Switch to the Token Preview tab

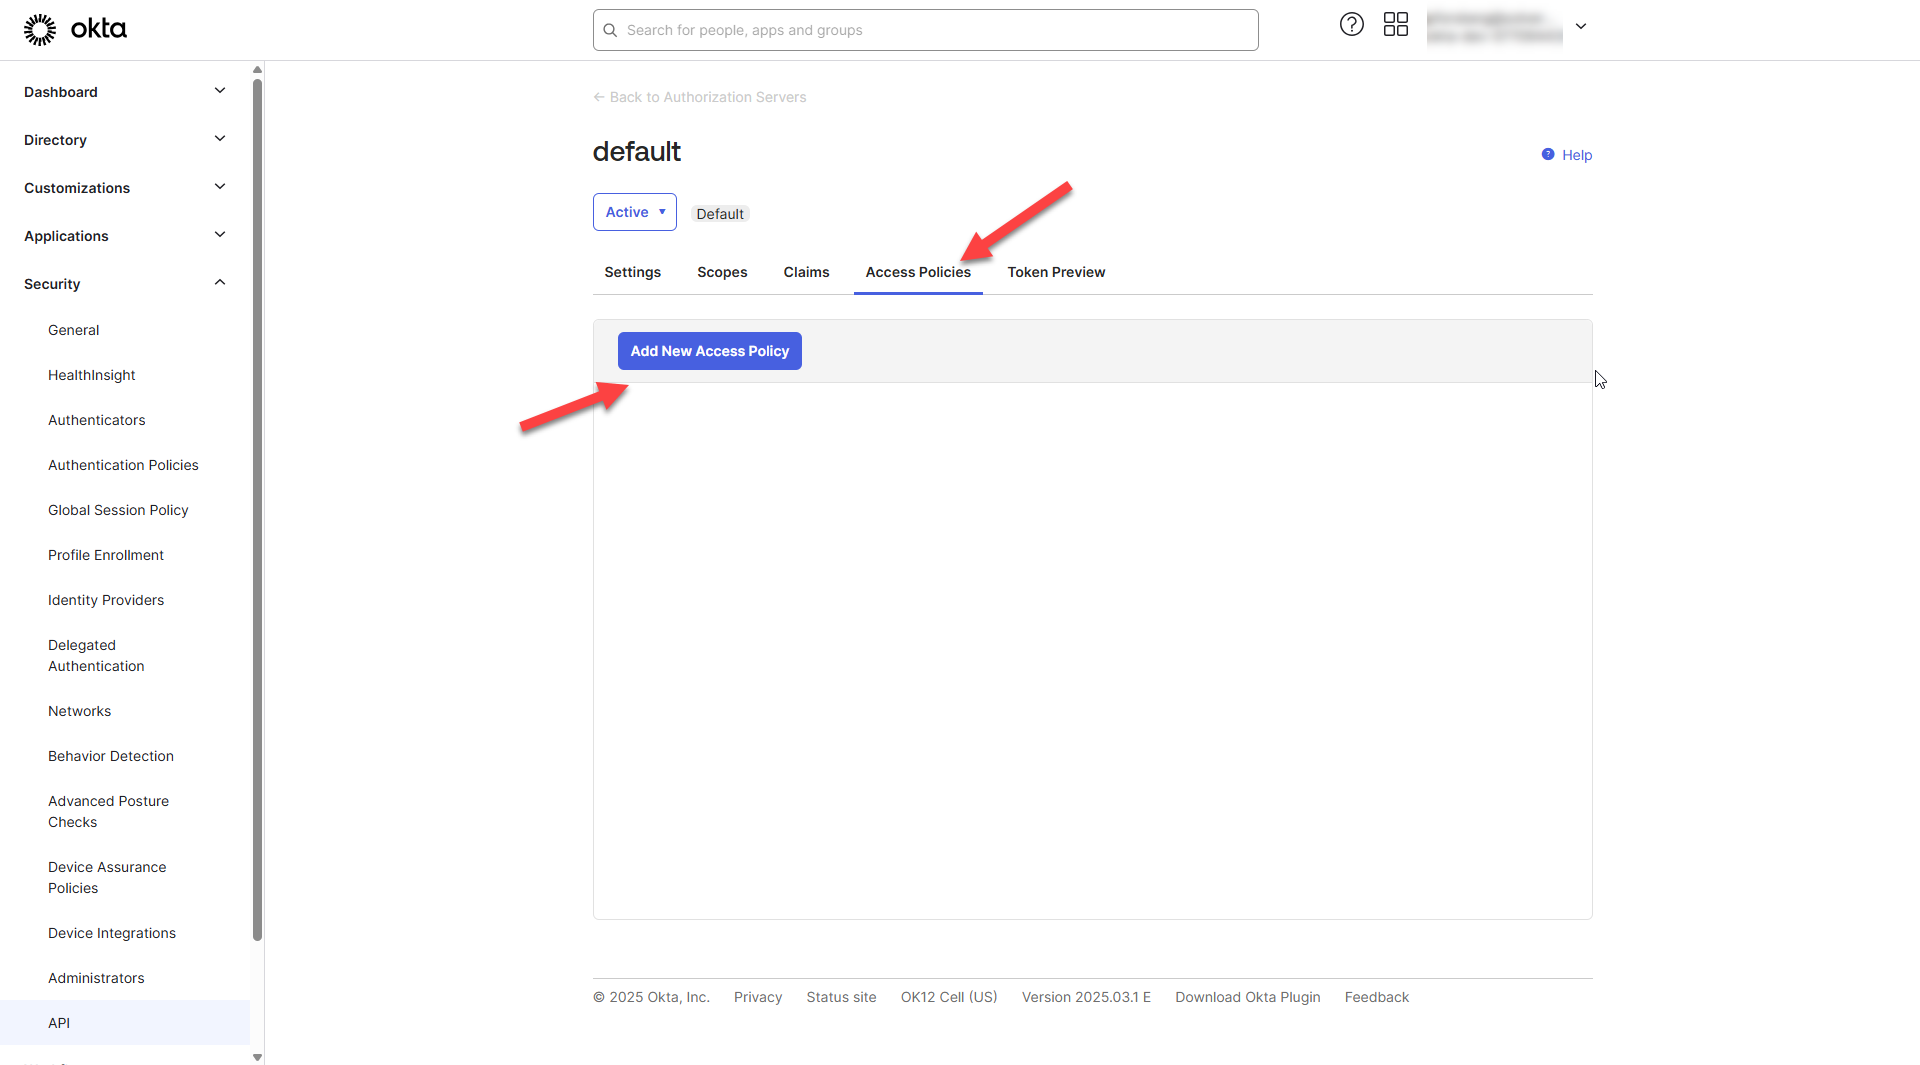click(x=1056, y=272)
